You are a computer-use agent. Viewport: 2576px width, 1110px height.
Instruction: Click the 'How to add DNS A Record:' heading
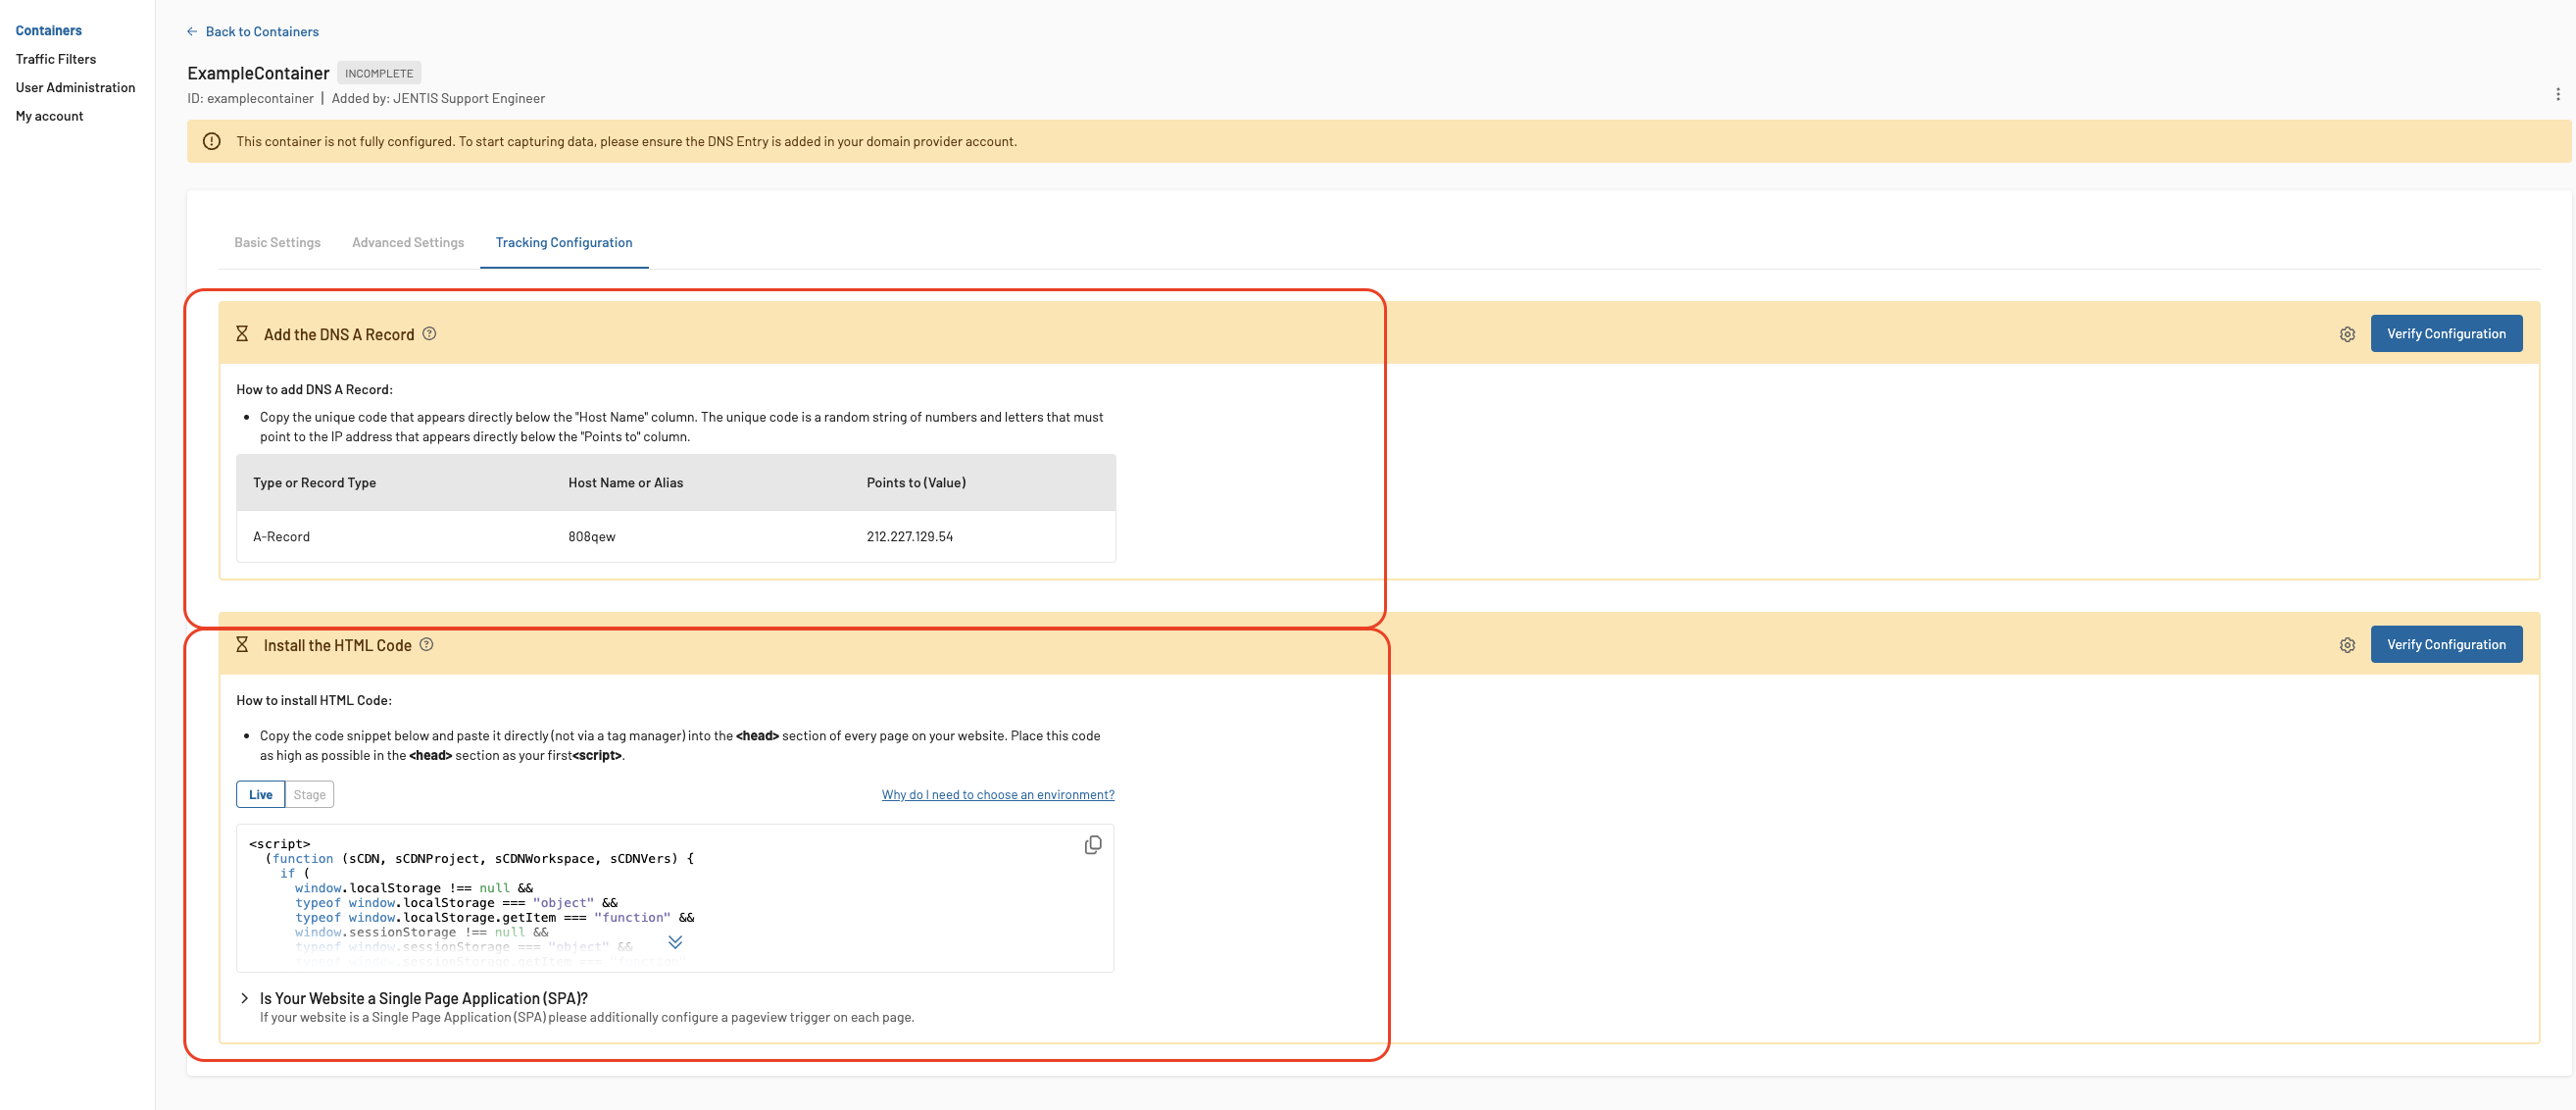point(314,390)
